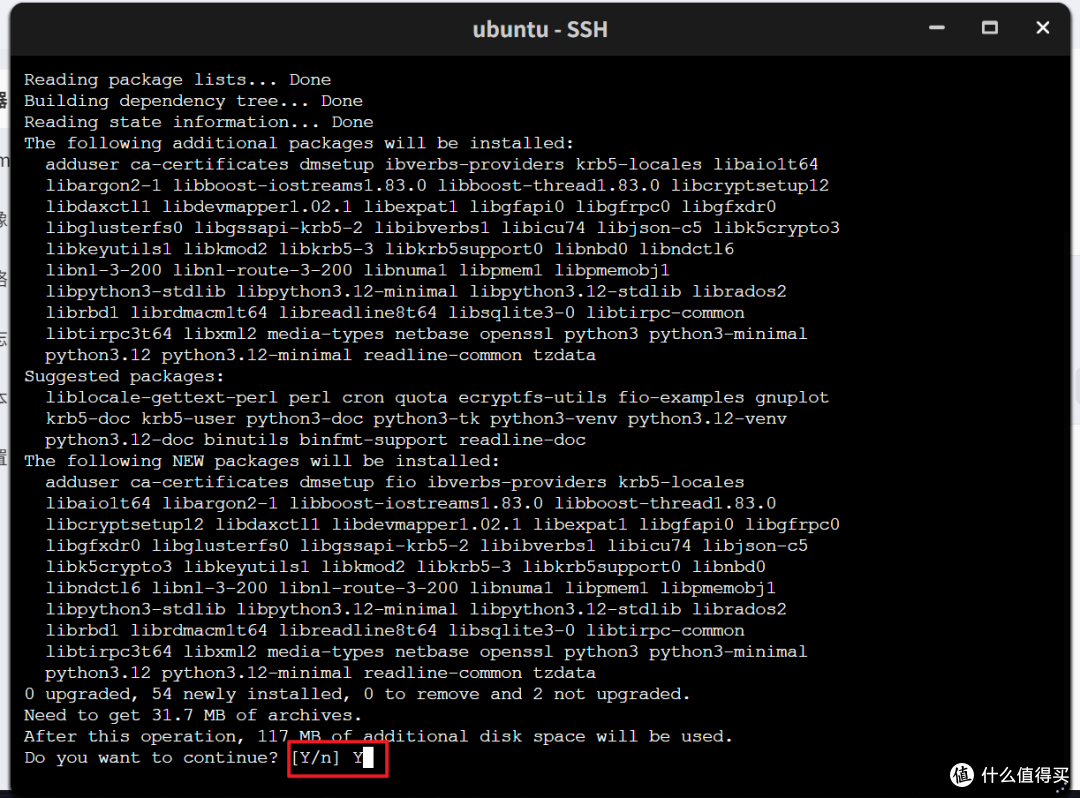Click 'The following additional packages will be installed:' line

[299, 143]
